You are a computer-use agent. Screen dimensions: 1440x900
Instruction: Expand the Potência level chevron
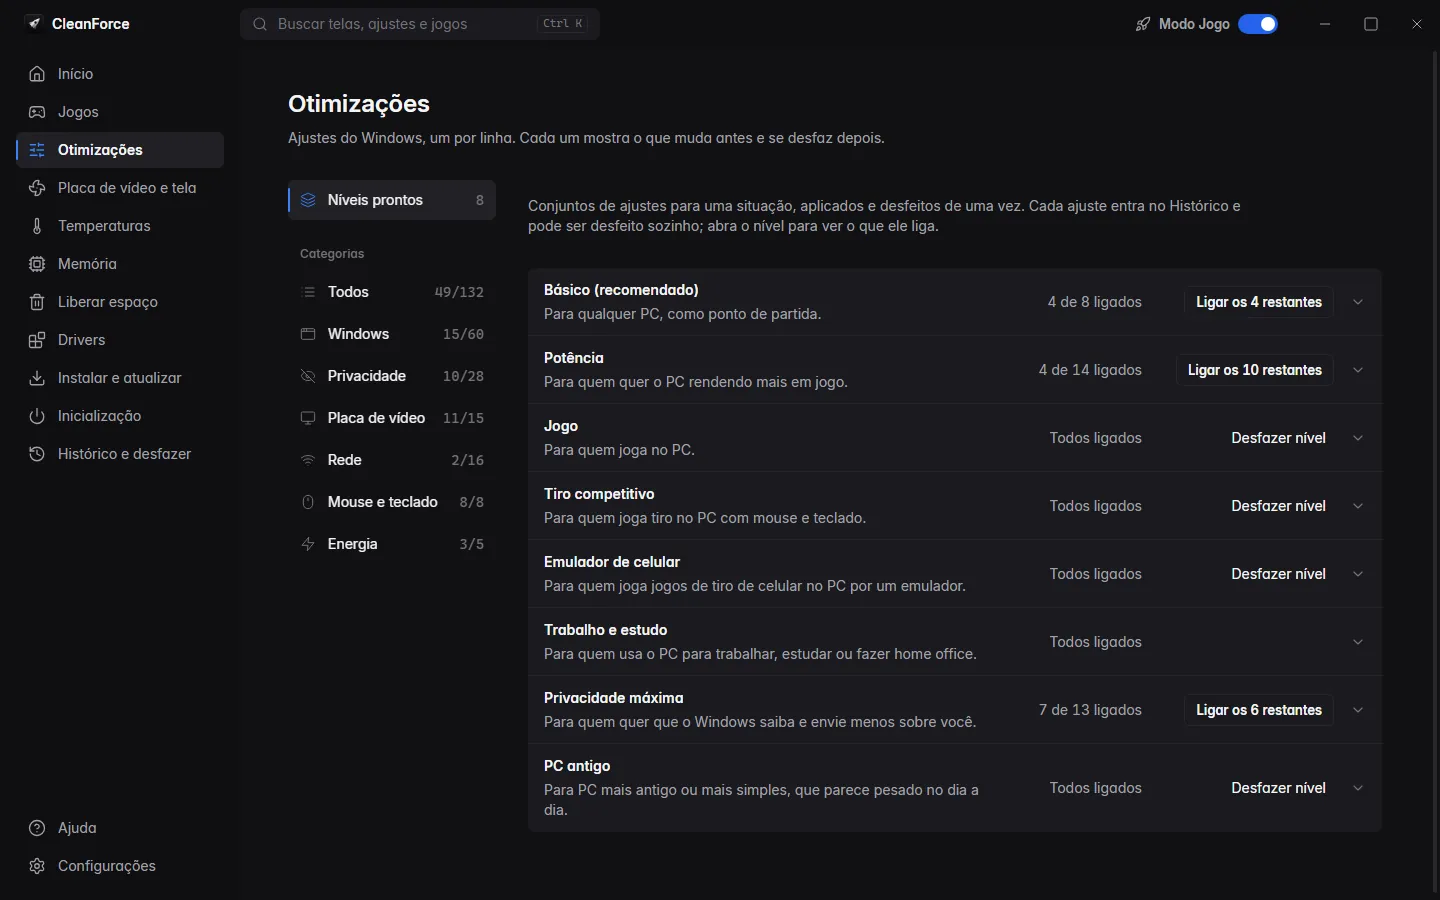(x=1358, y=370)
